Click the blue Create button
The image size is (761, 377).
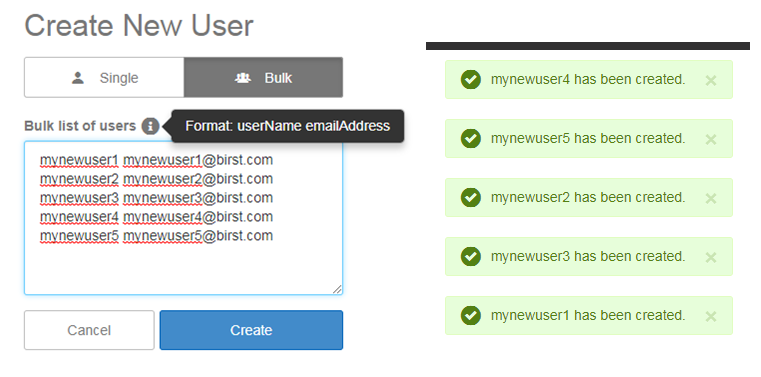pyautogui.click(x=251, y=330)
